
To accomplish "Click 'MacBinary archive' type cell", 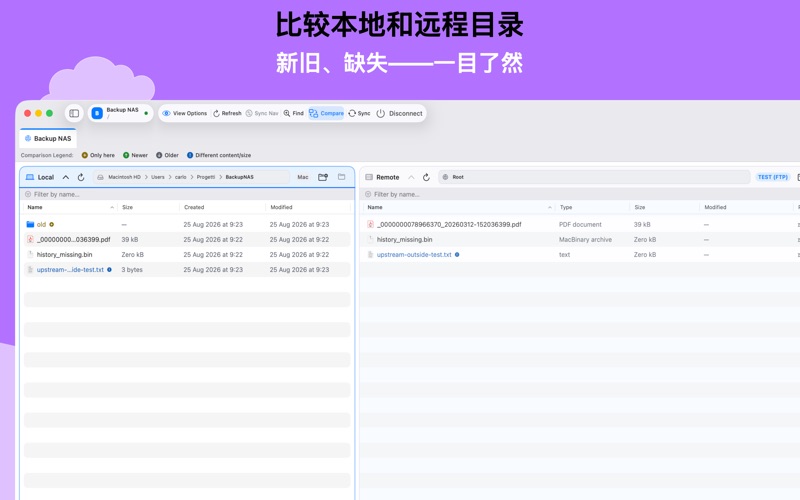I will (585, 239).
